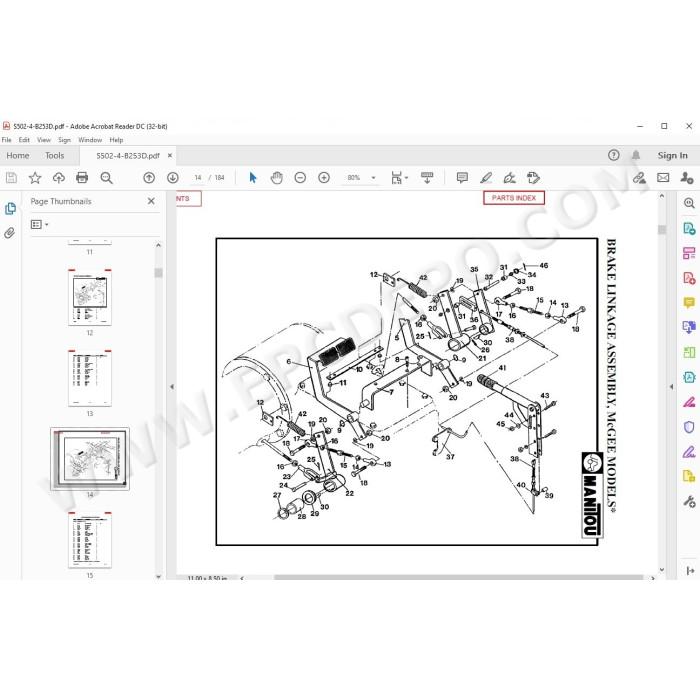The image size is (700, 700).
Task: Select the highlighter pen tool
Action: click(x=486, y=178)
